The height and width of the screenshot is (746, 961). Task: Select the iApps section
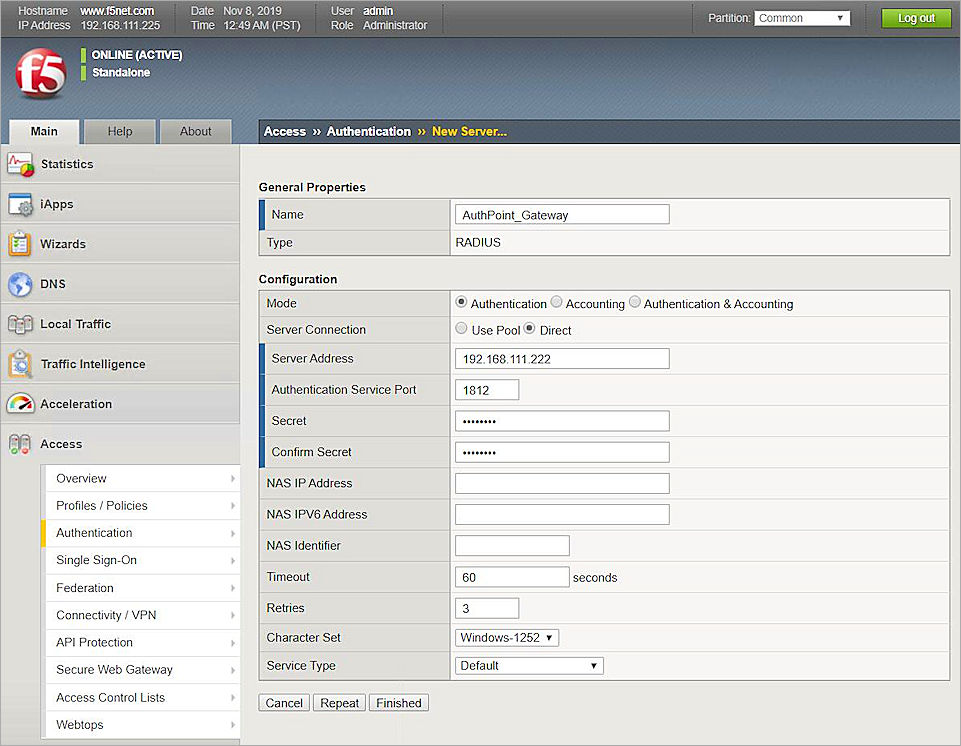click(55, 204)
